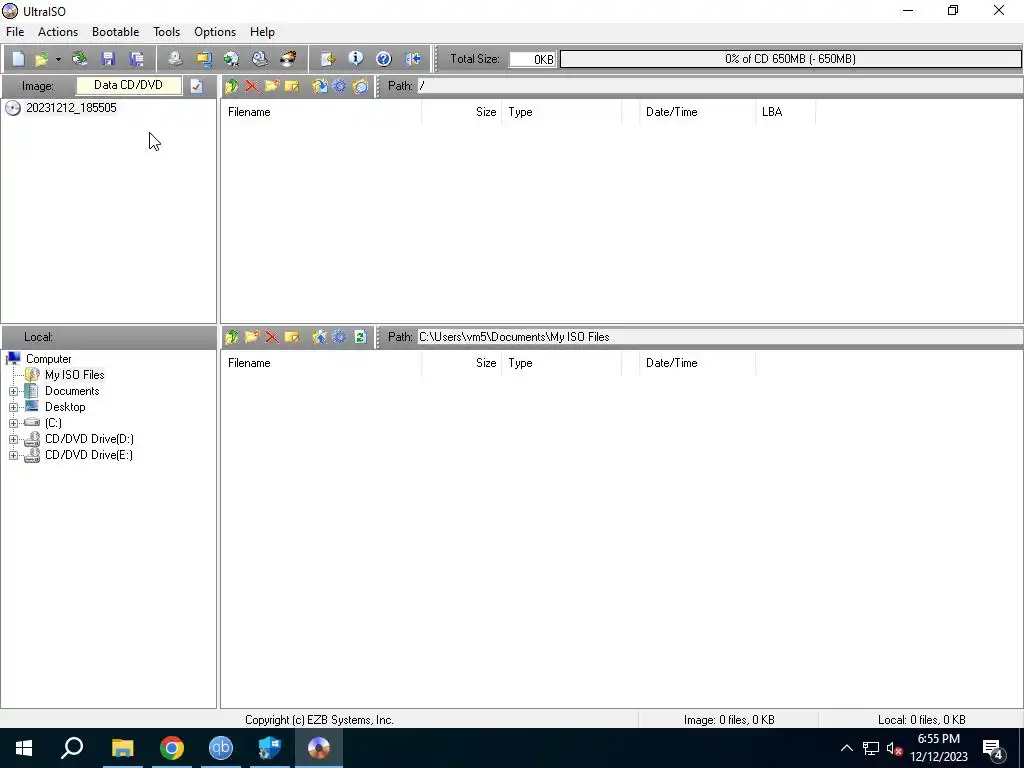Click the Make CD/DVD Image icon
Viewport: 1024px width, 768px height.
click(x=175, y=59)
